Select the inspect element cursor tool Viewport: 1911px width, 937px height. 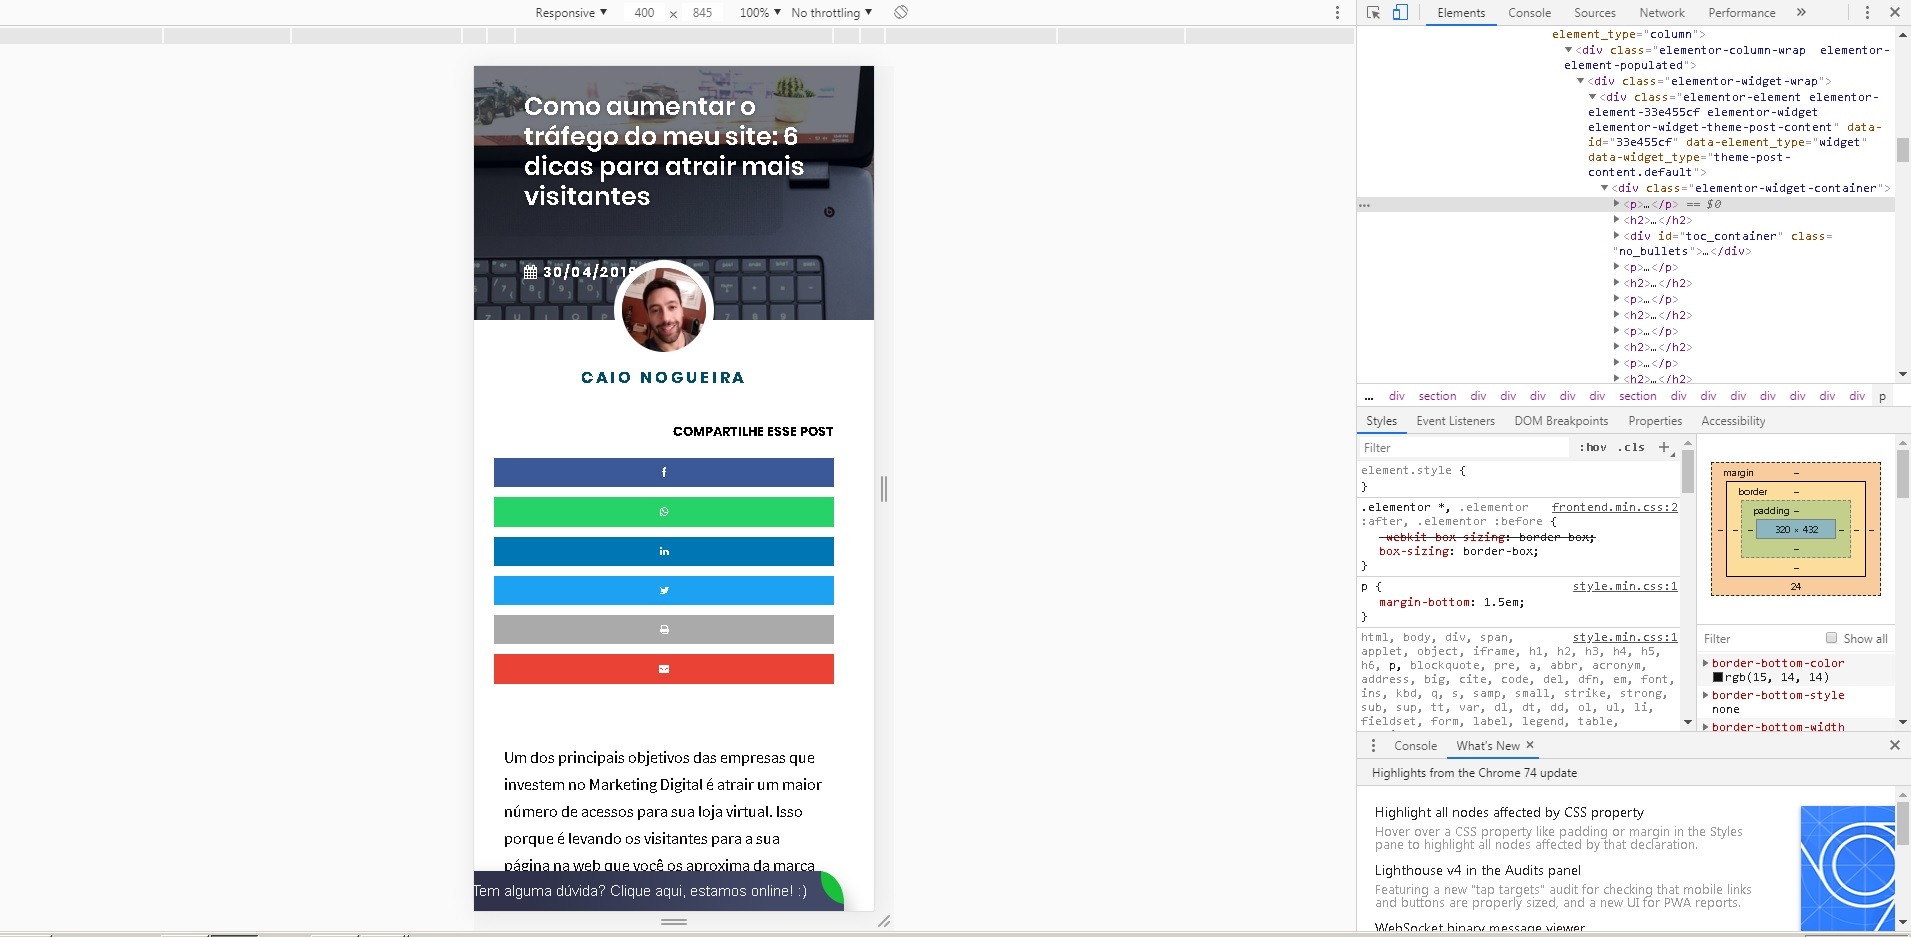pos(1374,13)
